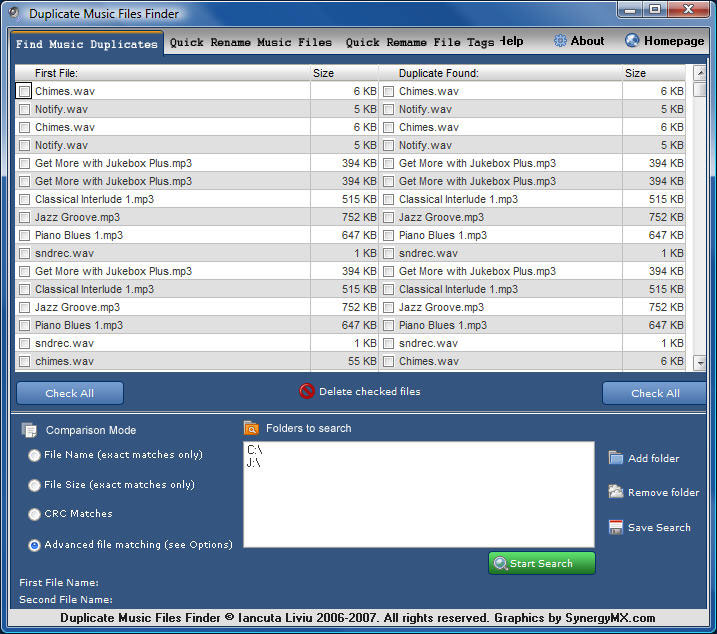
Task: Click the Start Search button
Action: pos(542,563)
